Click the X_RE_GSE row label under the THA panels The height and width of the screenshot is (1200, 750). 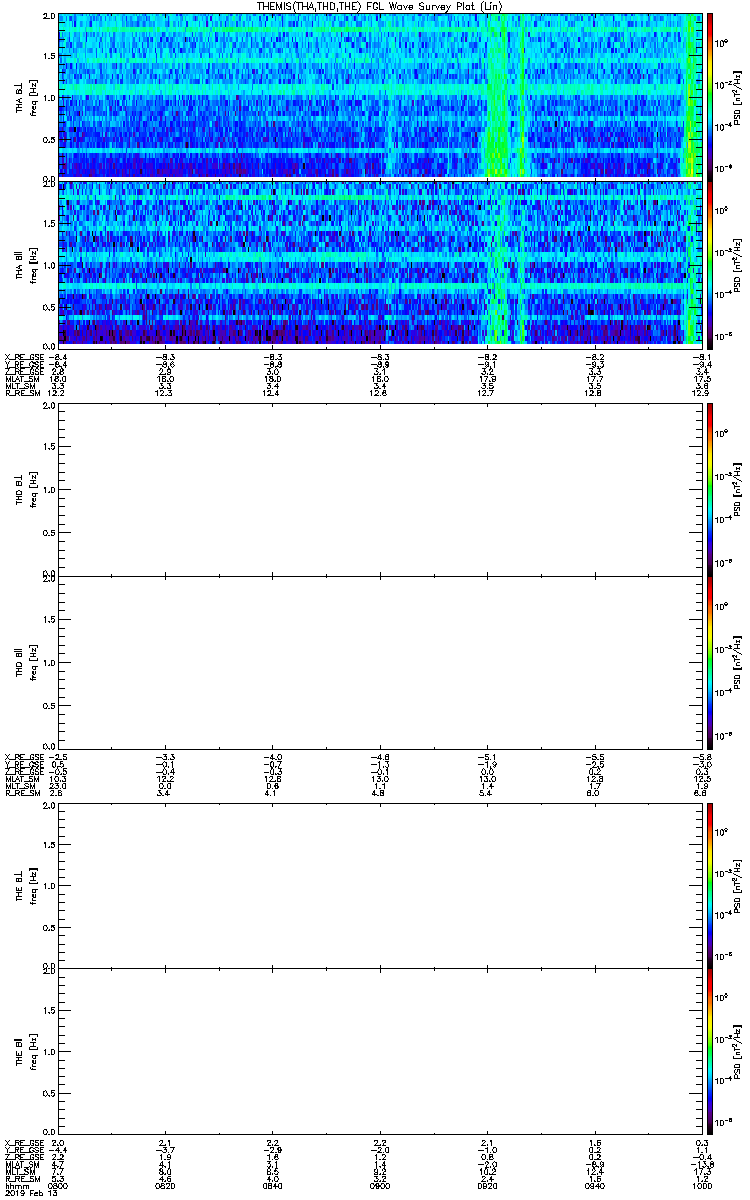[x=24, y=356]
